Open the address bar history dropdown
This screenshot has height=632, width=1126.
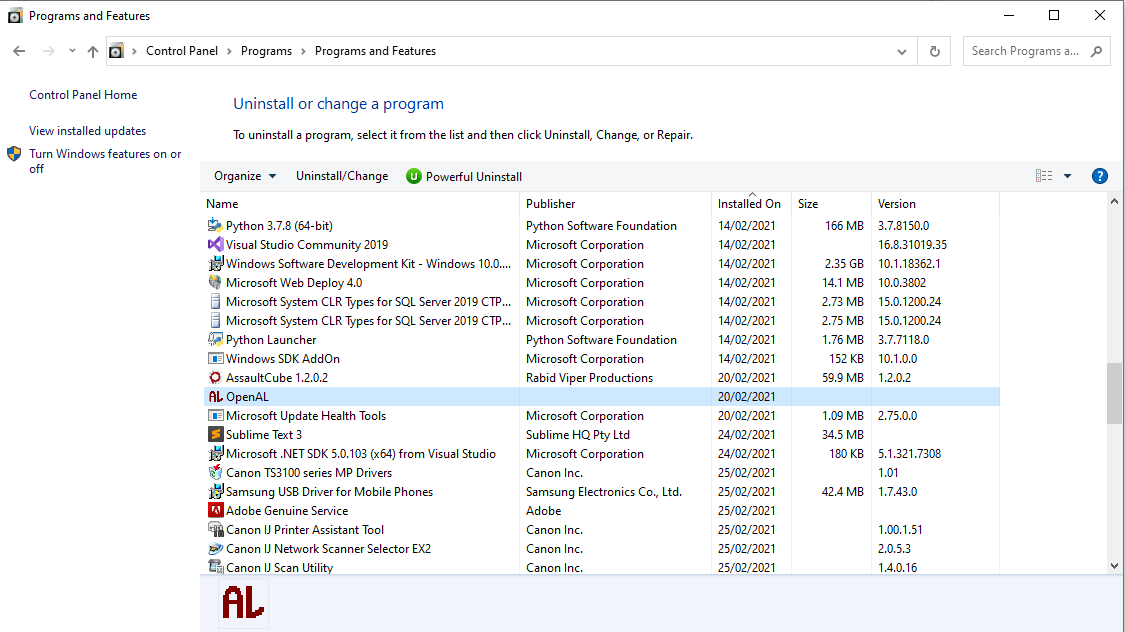click(x=902, y=51)
